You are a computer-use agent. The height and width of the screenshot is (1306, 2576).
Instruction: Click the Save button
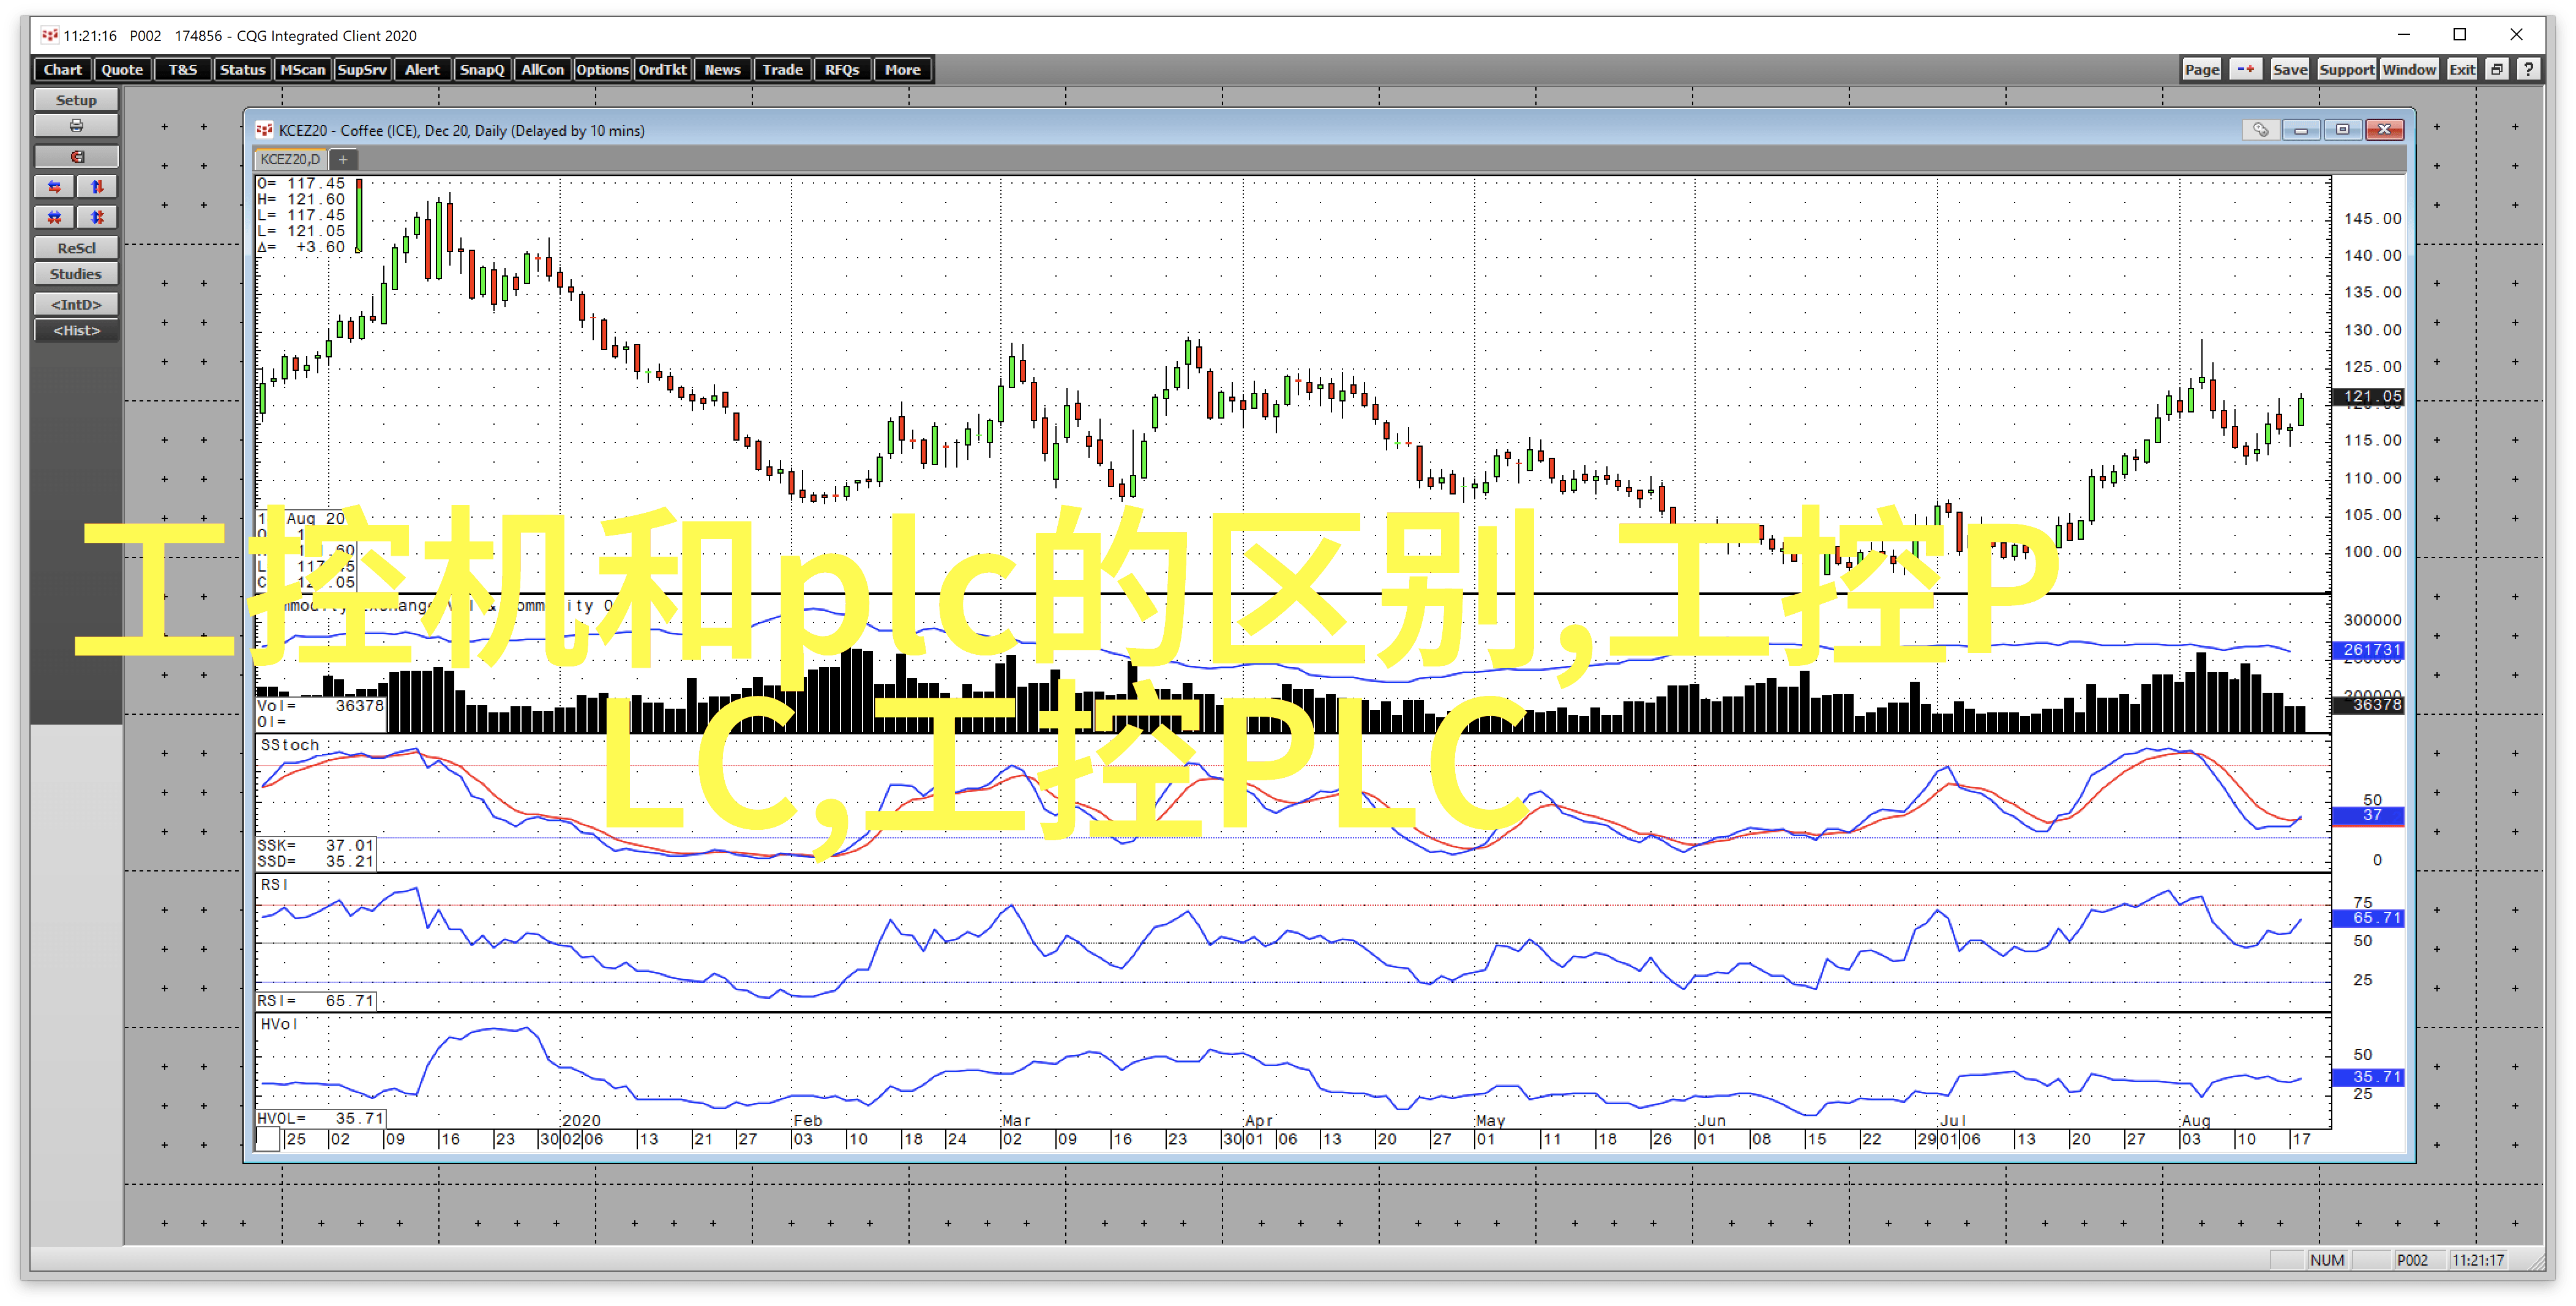[2289, 69]
